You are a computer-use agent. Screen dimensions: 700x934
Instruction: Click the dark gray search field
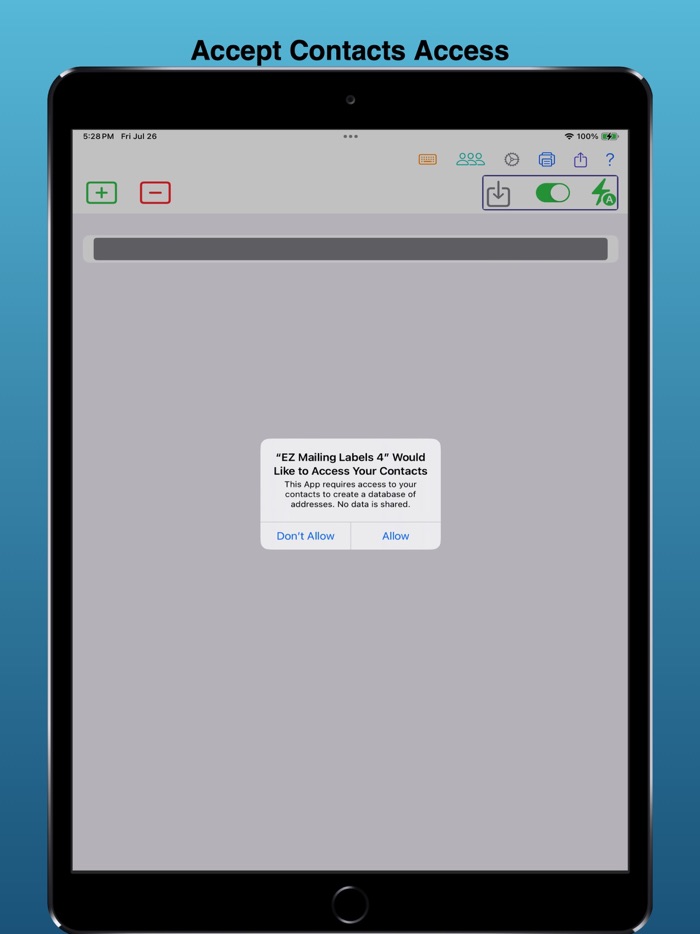pos(350,249)
